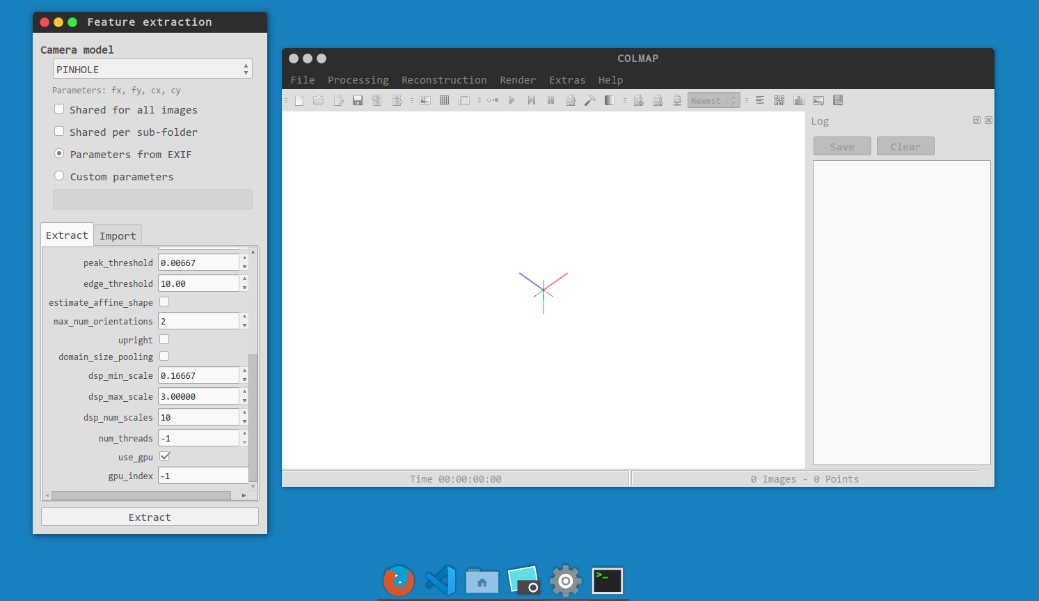Open Feature matching grid icon

point(445,100)
